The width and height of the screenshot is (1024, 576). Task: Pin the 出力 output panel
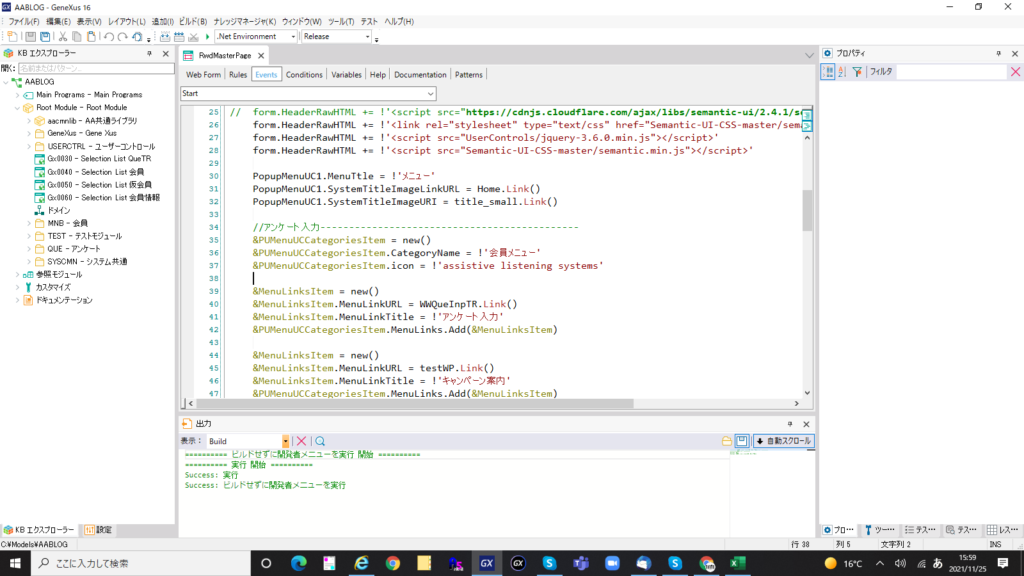(x=790, y=424)
